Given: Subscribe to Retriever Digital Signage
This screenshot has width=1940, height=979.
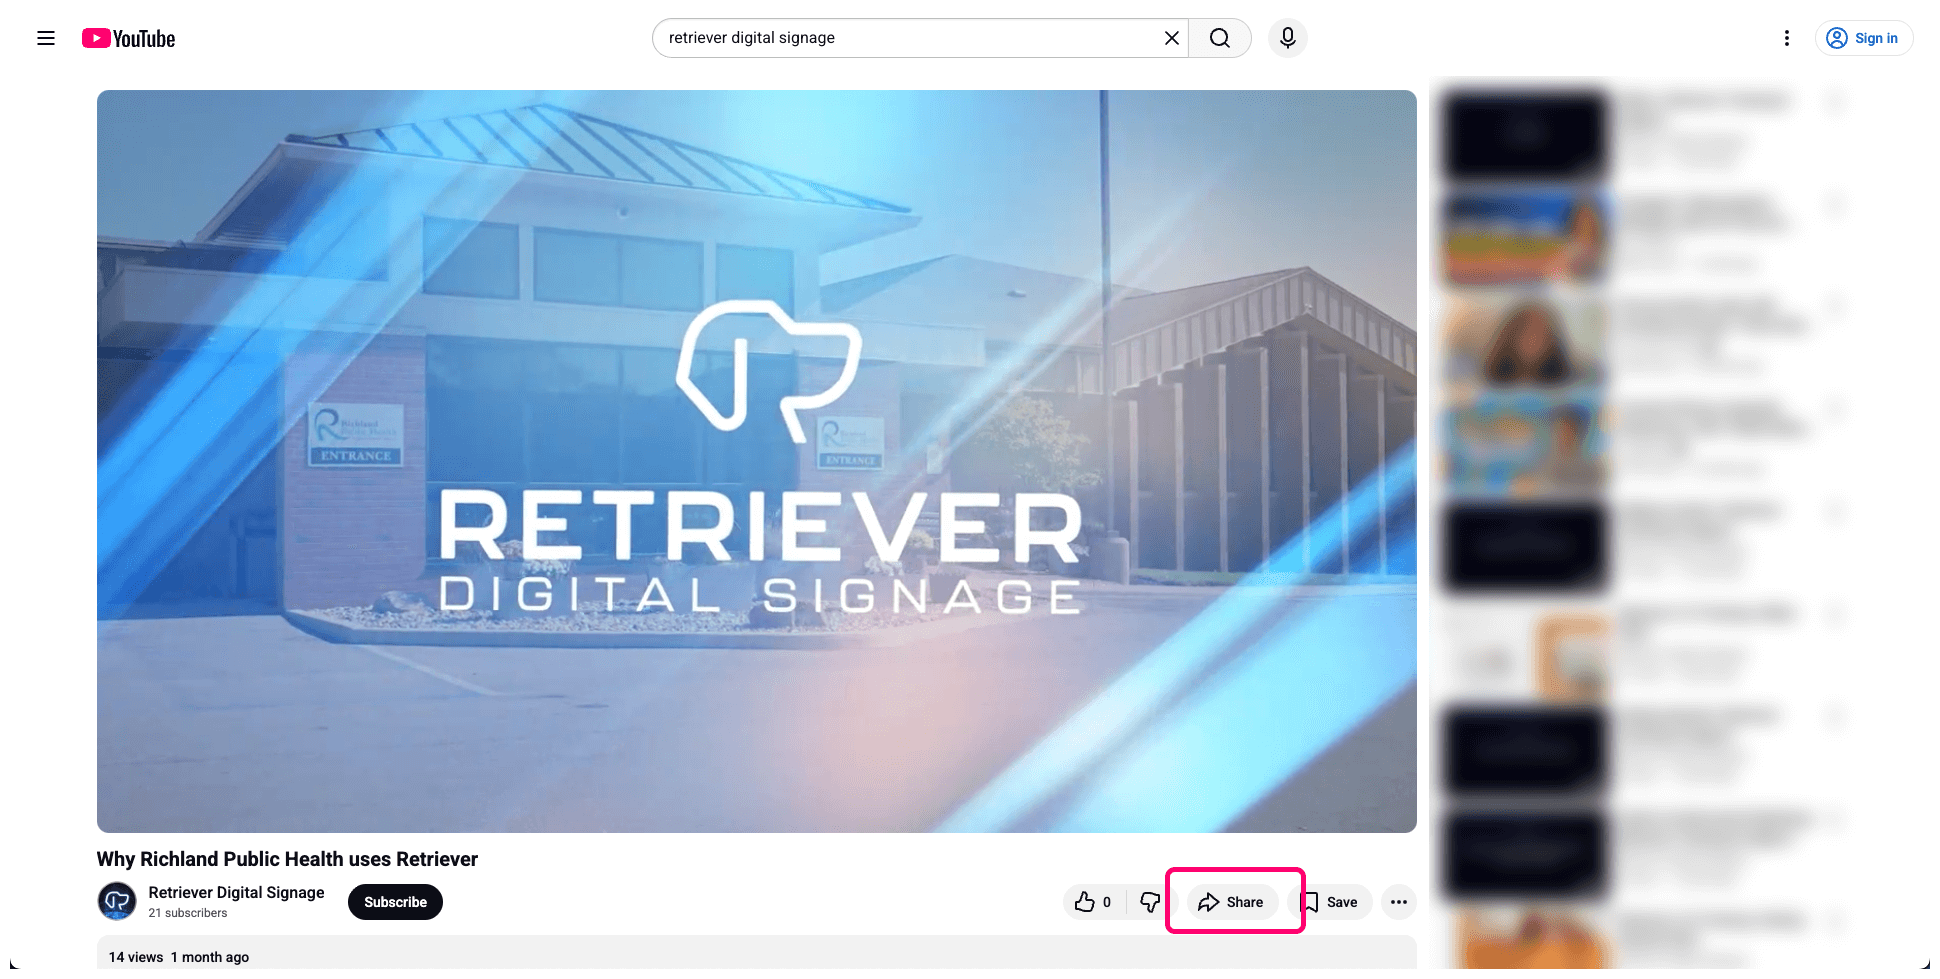Looking at the screenshot, I should coord(395,902).
